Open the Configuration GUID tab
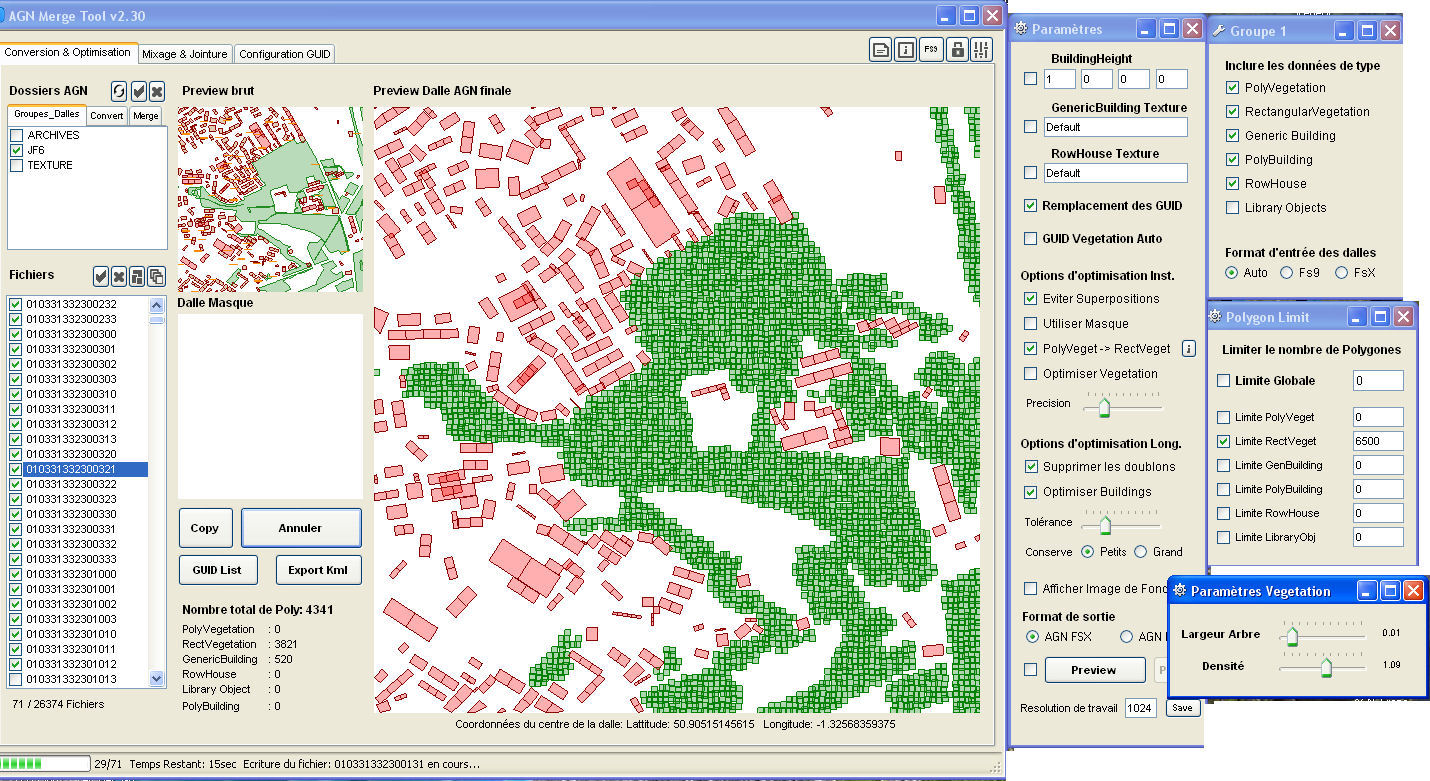 pos(285,54)
